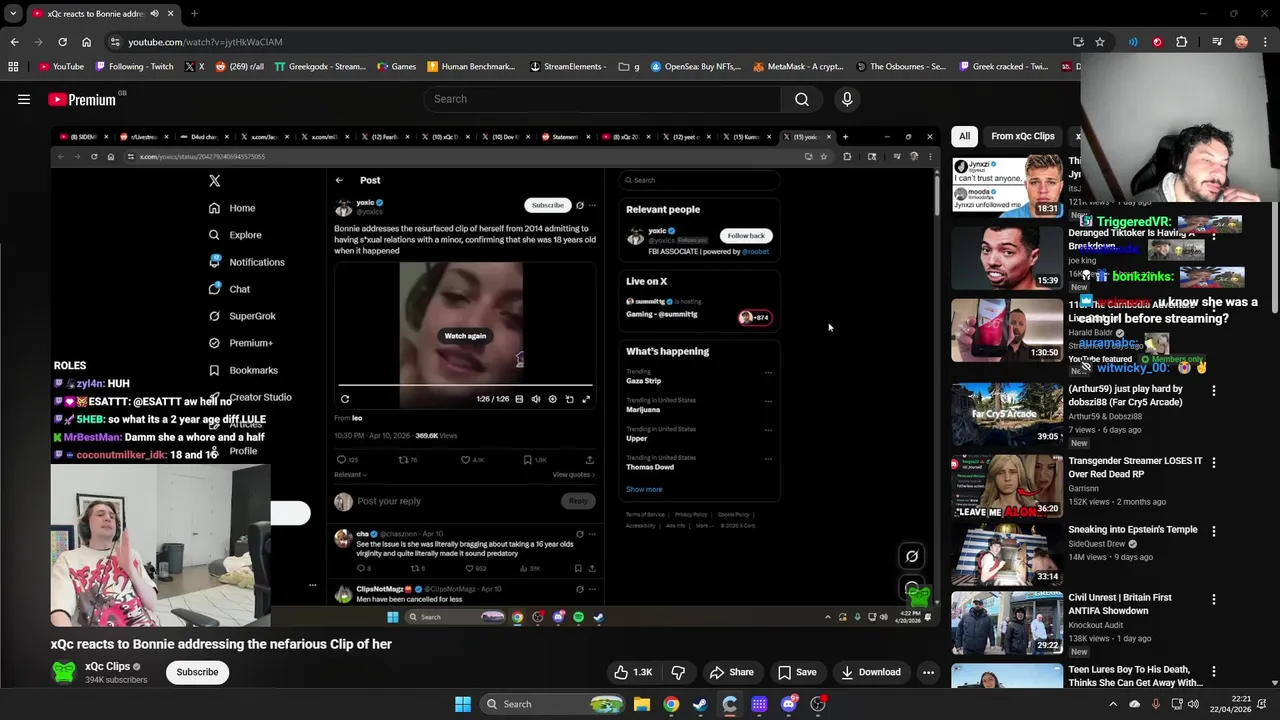Open the Chrome extensions puzzle icon

click(1181, 42)
